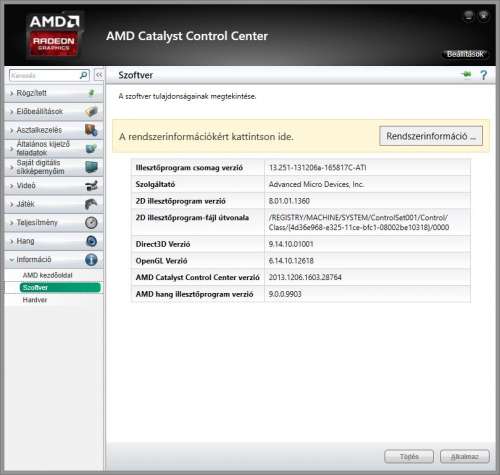500x475 pixels.
Task: Click audio driver version 9.0.0.9903
Action: (285, 294)
